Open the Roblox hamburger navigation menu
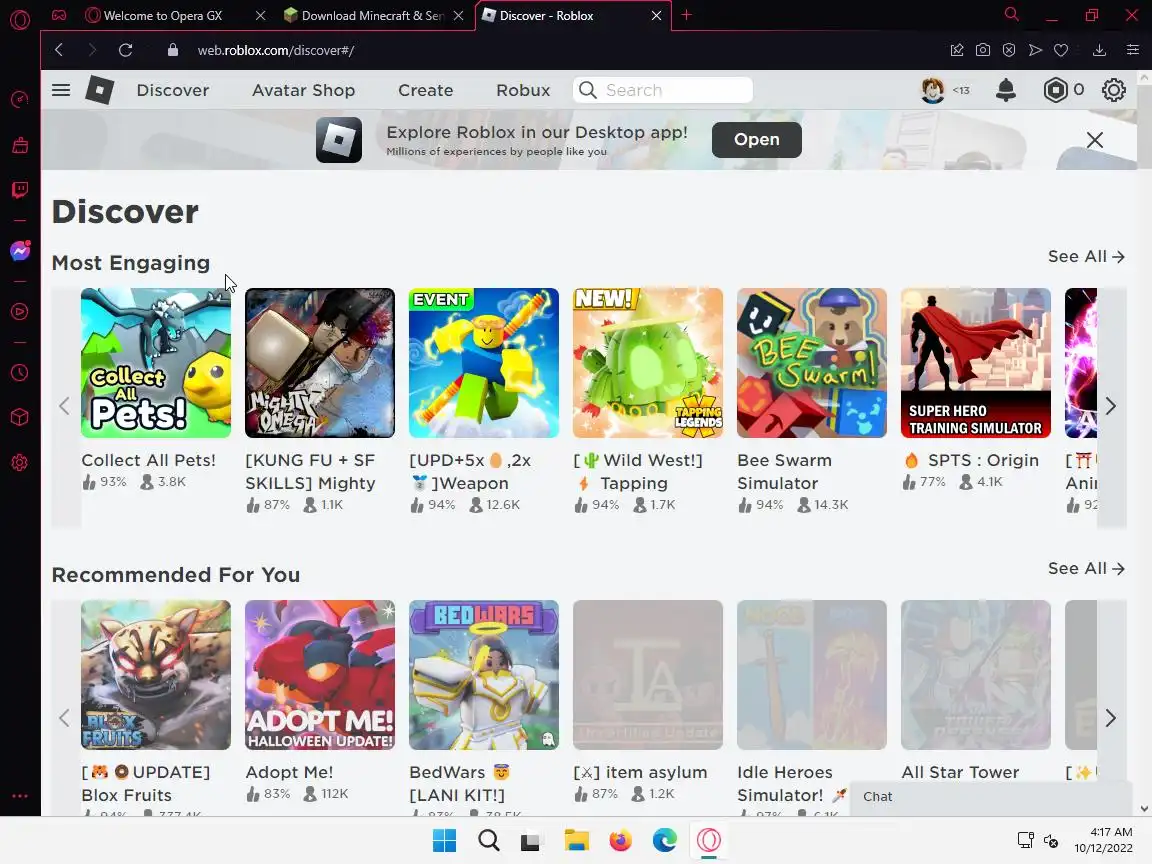The image size is (1152, 864). (x=61, y=90)
